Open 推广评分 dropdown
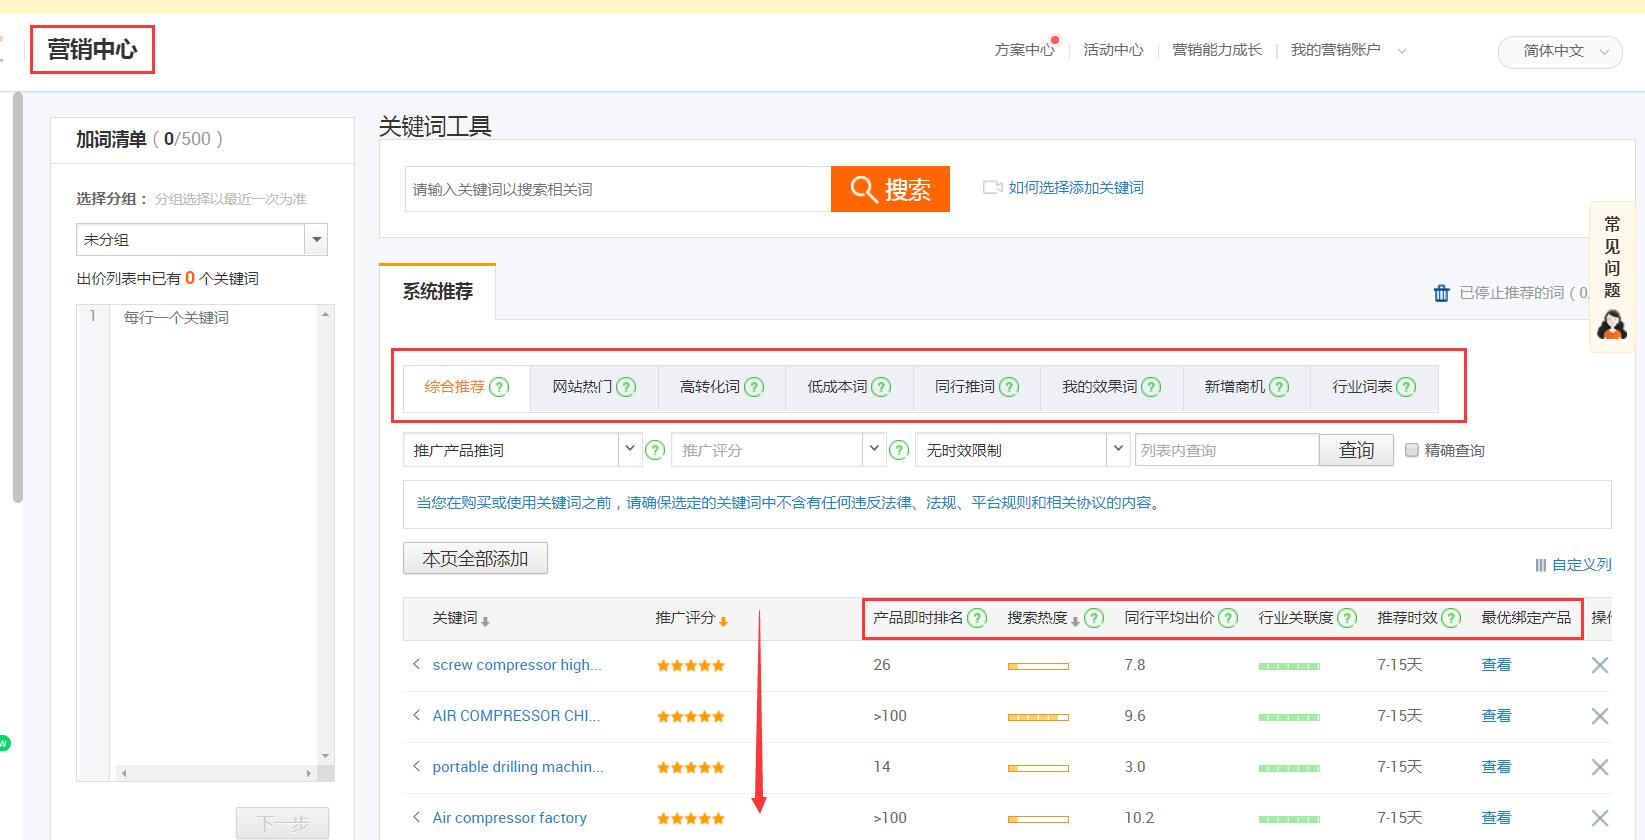Image resolution: width=1645 pixels, height=840 pixels. point(874,449)
